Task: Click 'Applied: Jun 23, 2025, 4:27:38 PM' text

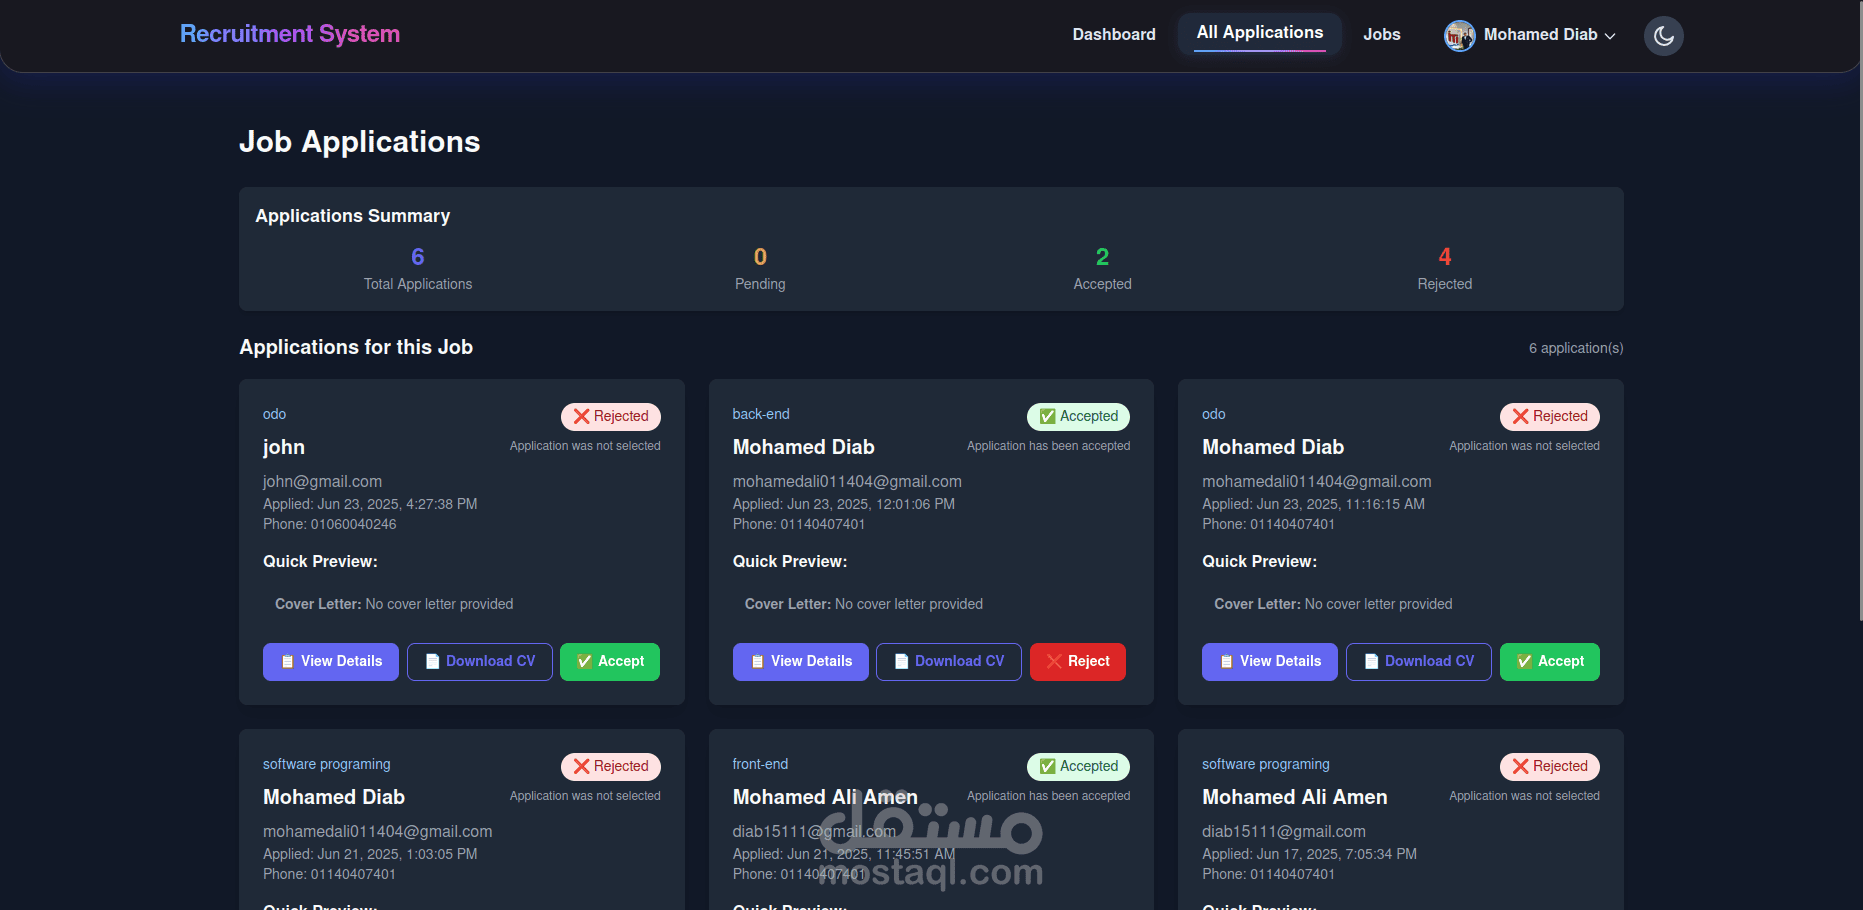Action: pos(370,504)
